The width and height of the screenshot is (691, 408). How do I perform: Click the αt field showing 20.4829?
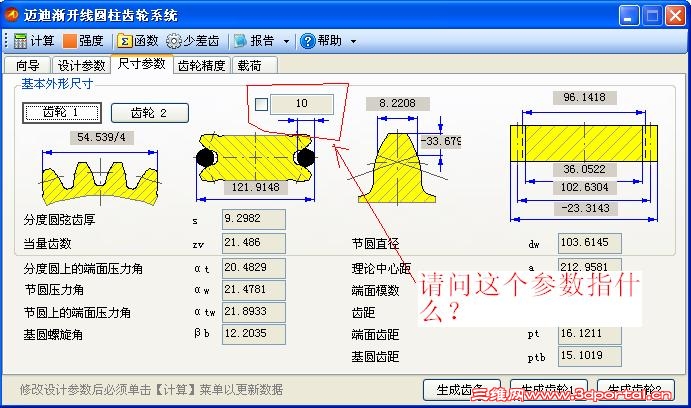click(x=254, y=268)
